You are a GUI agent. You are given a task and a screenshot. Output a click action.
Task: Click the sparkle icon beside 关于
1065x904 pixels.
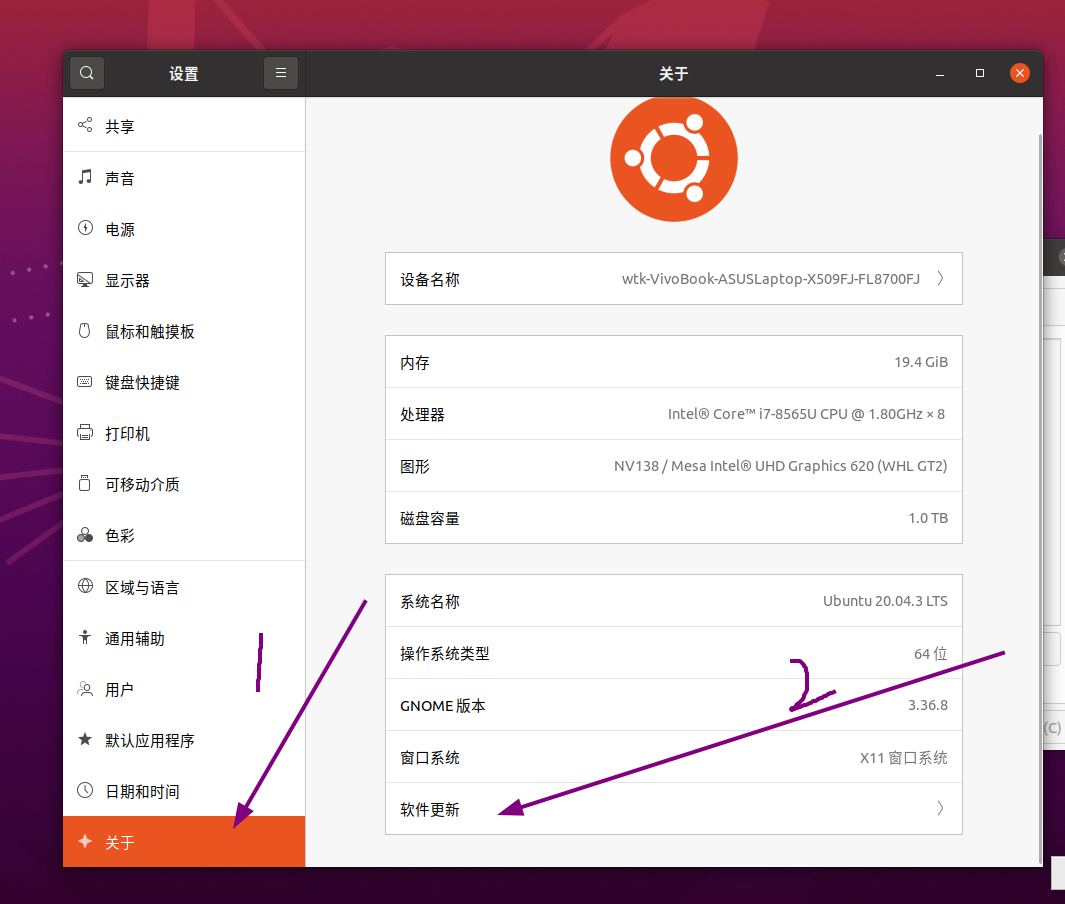point(85,842)
